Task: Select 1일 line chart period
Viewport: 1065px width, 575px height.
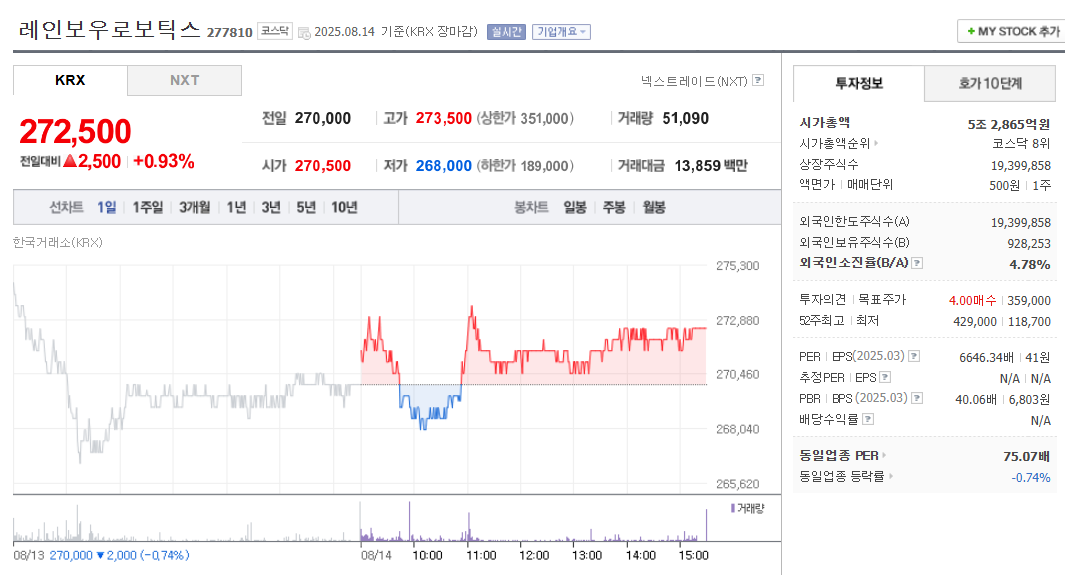Action: (107, 207)
